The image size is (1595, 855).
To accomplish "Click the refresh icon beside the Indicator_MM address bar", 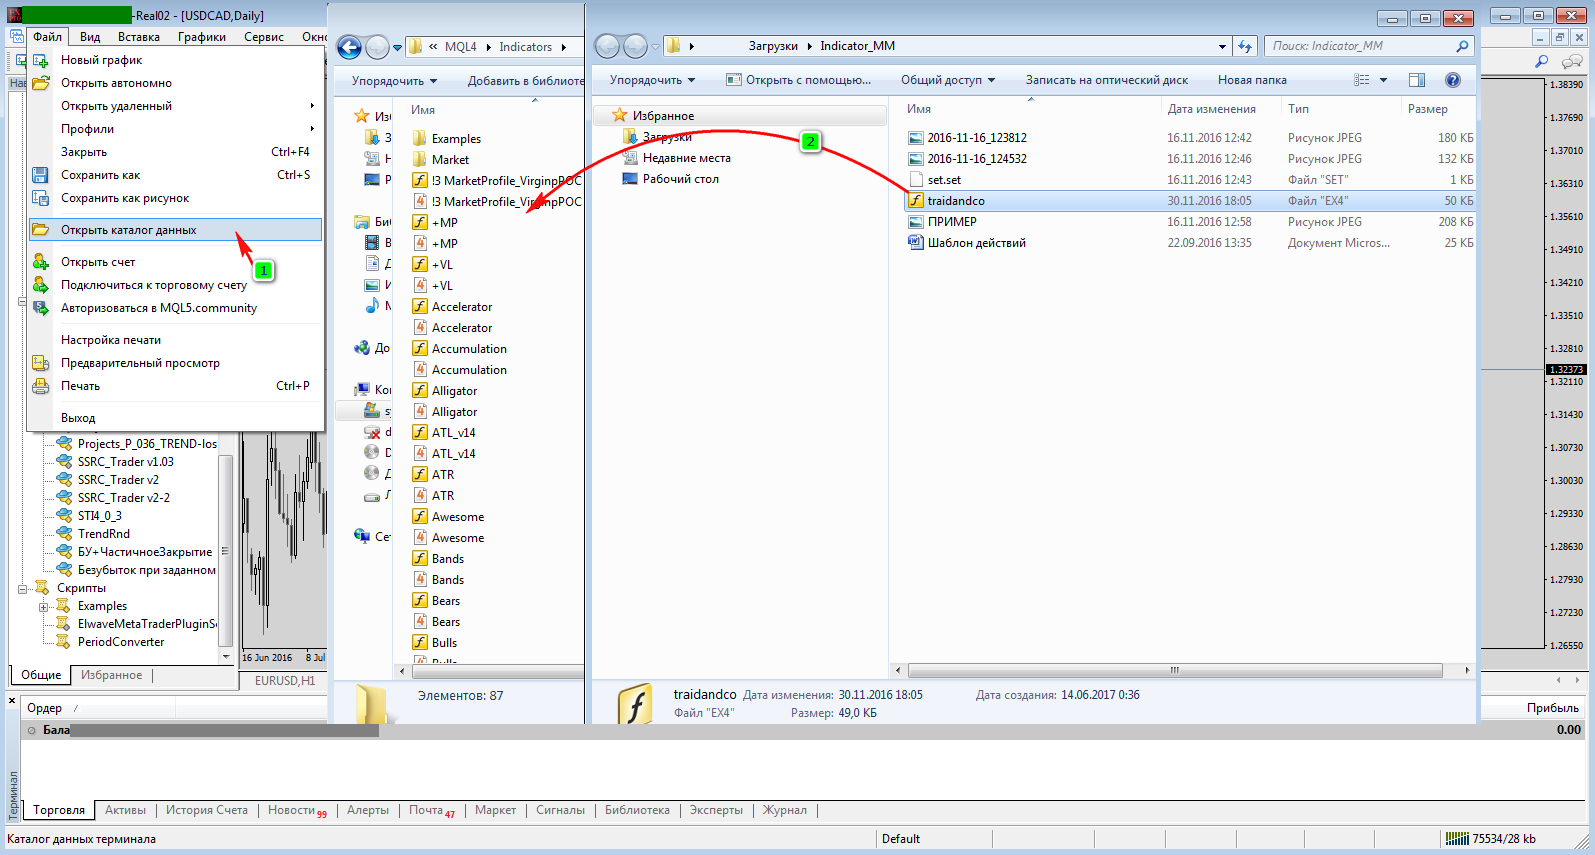I will [x=1245, y=46].
